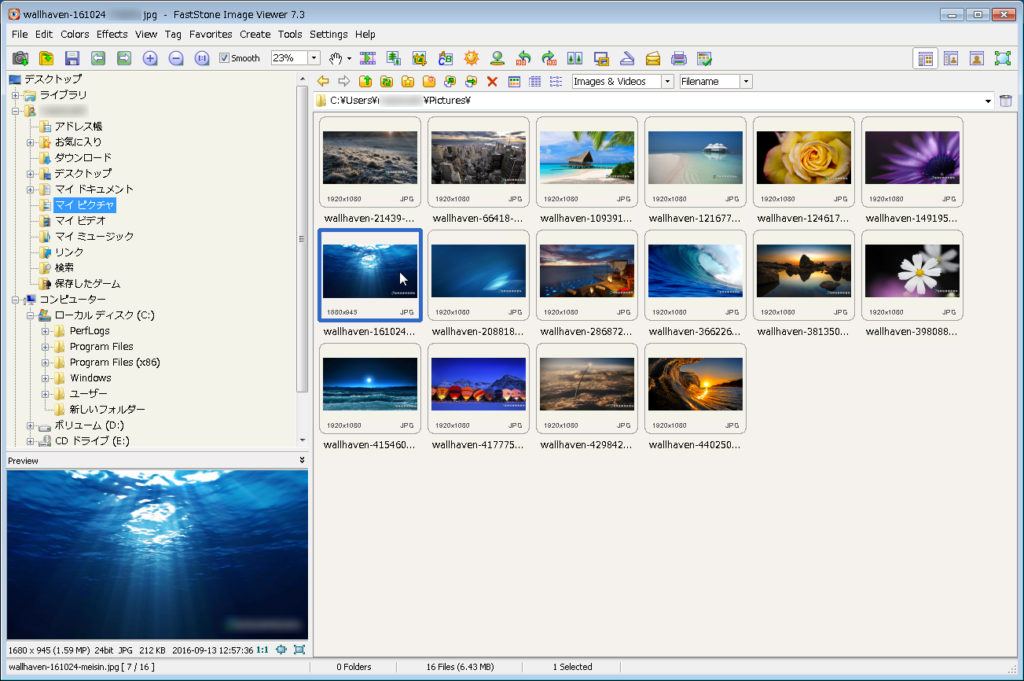Open the Adjust Lighting sun icon
Viewport: 1024px width, 681px height.
472,59
